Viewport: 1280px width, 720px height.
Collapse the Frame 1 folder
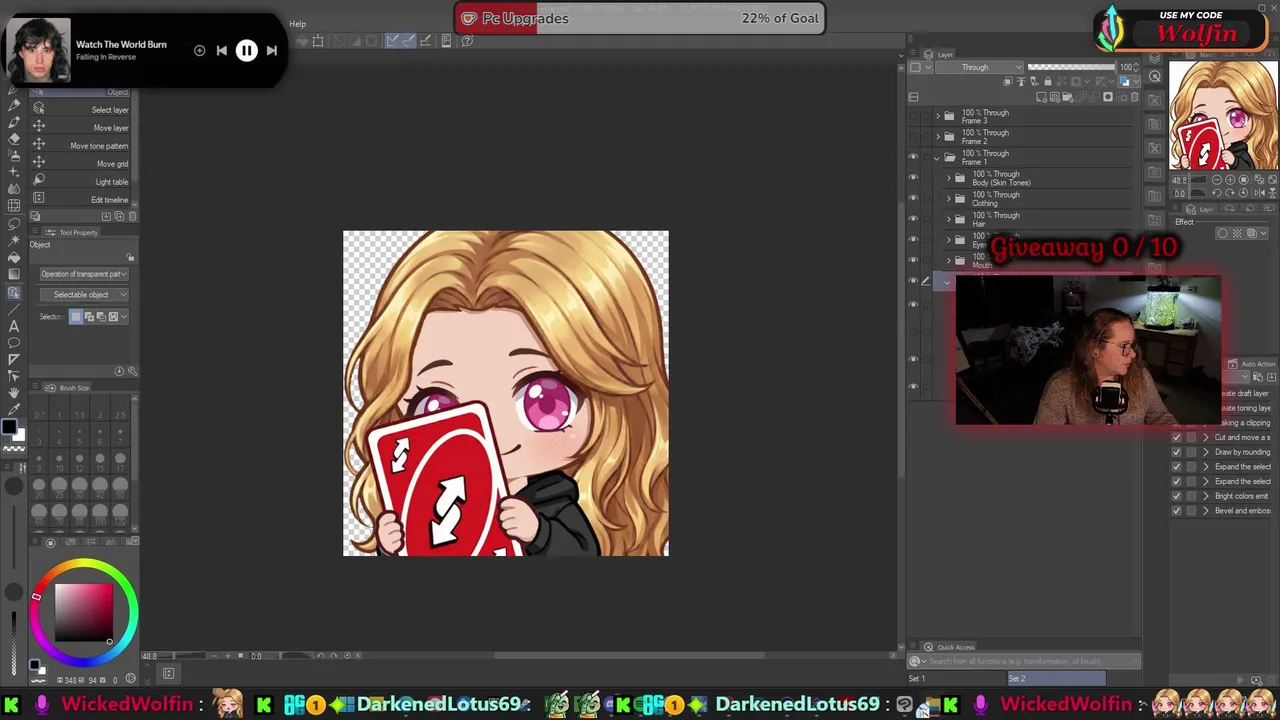pos(937,158)
